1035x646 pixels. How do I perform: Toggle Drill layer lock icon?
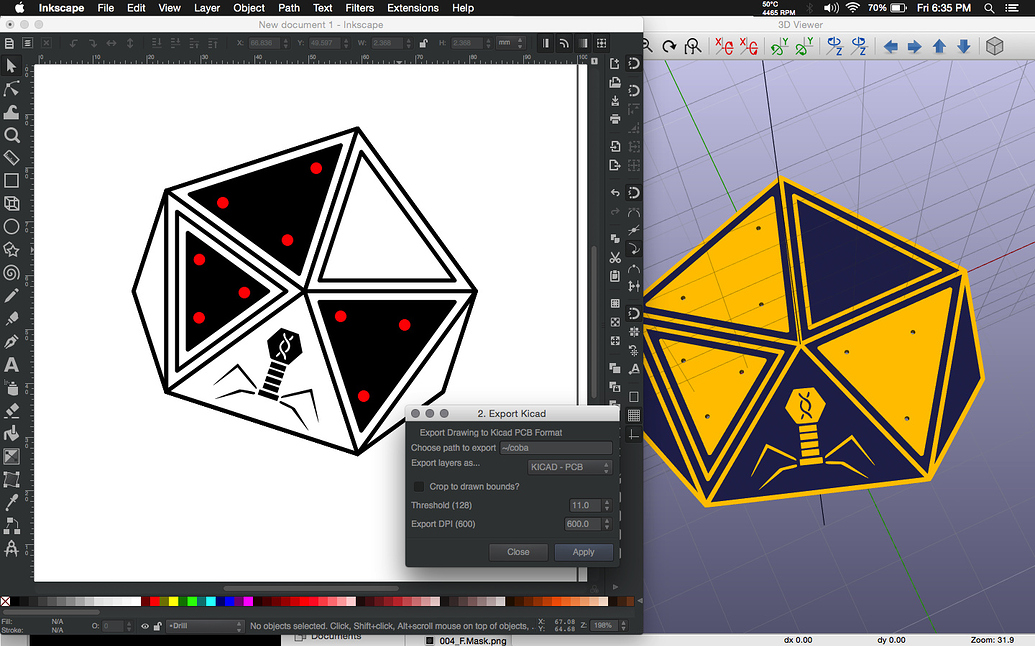coord(158,626)
